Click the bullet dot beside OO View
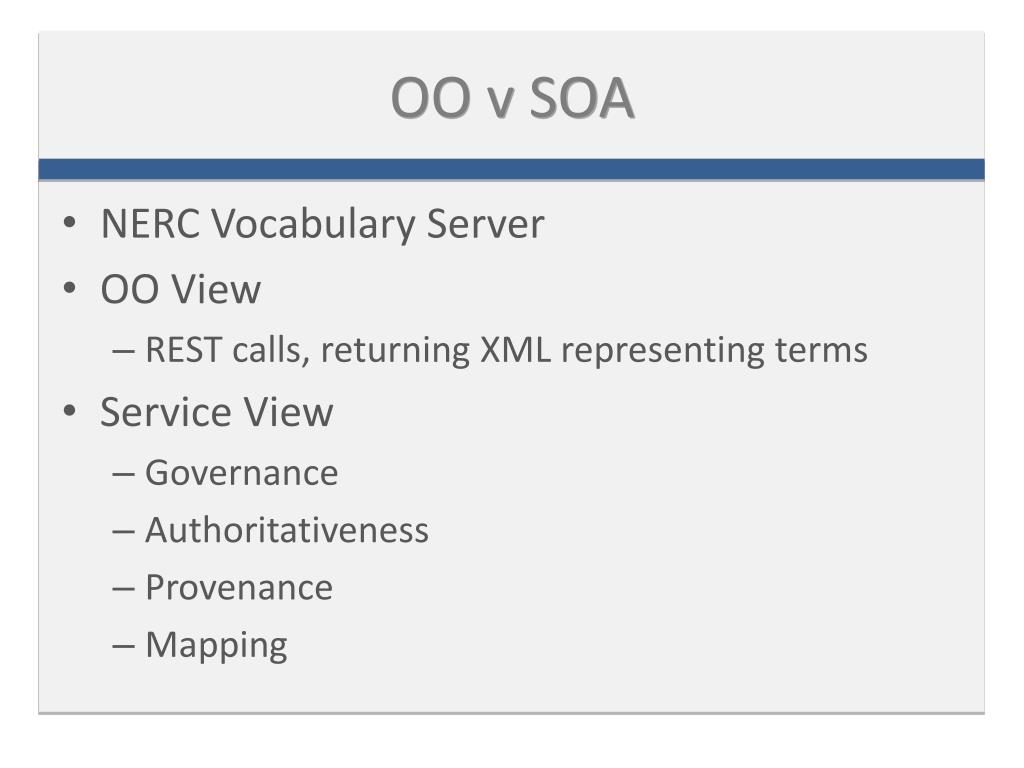The width and height of the screenshot is (1024, 768). point(70,288)
